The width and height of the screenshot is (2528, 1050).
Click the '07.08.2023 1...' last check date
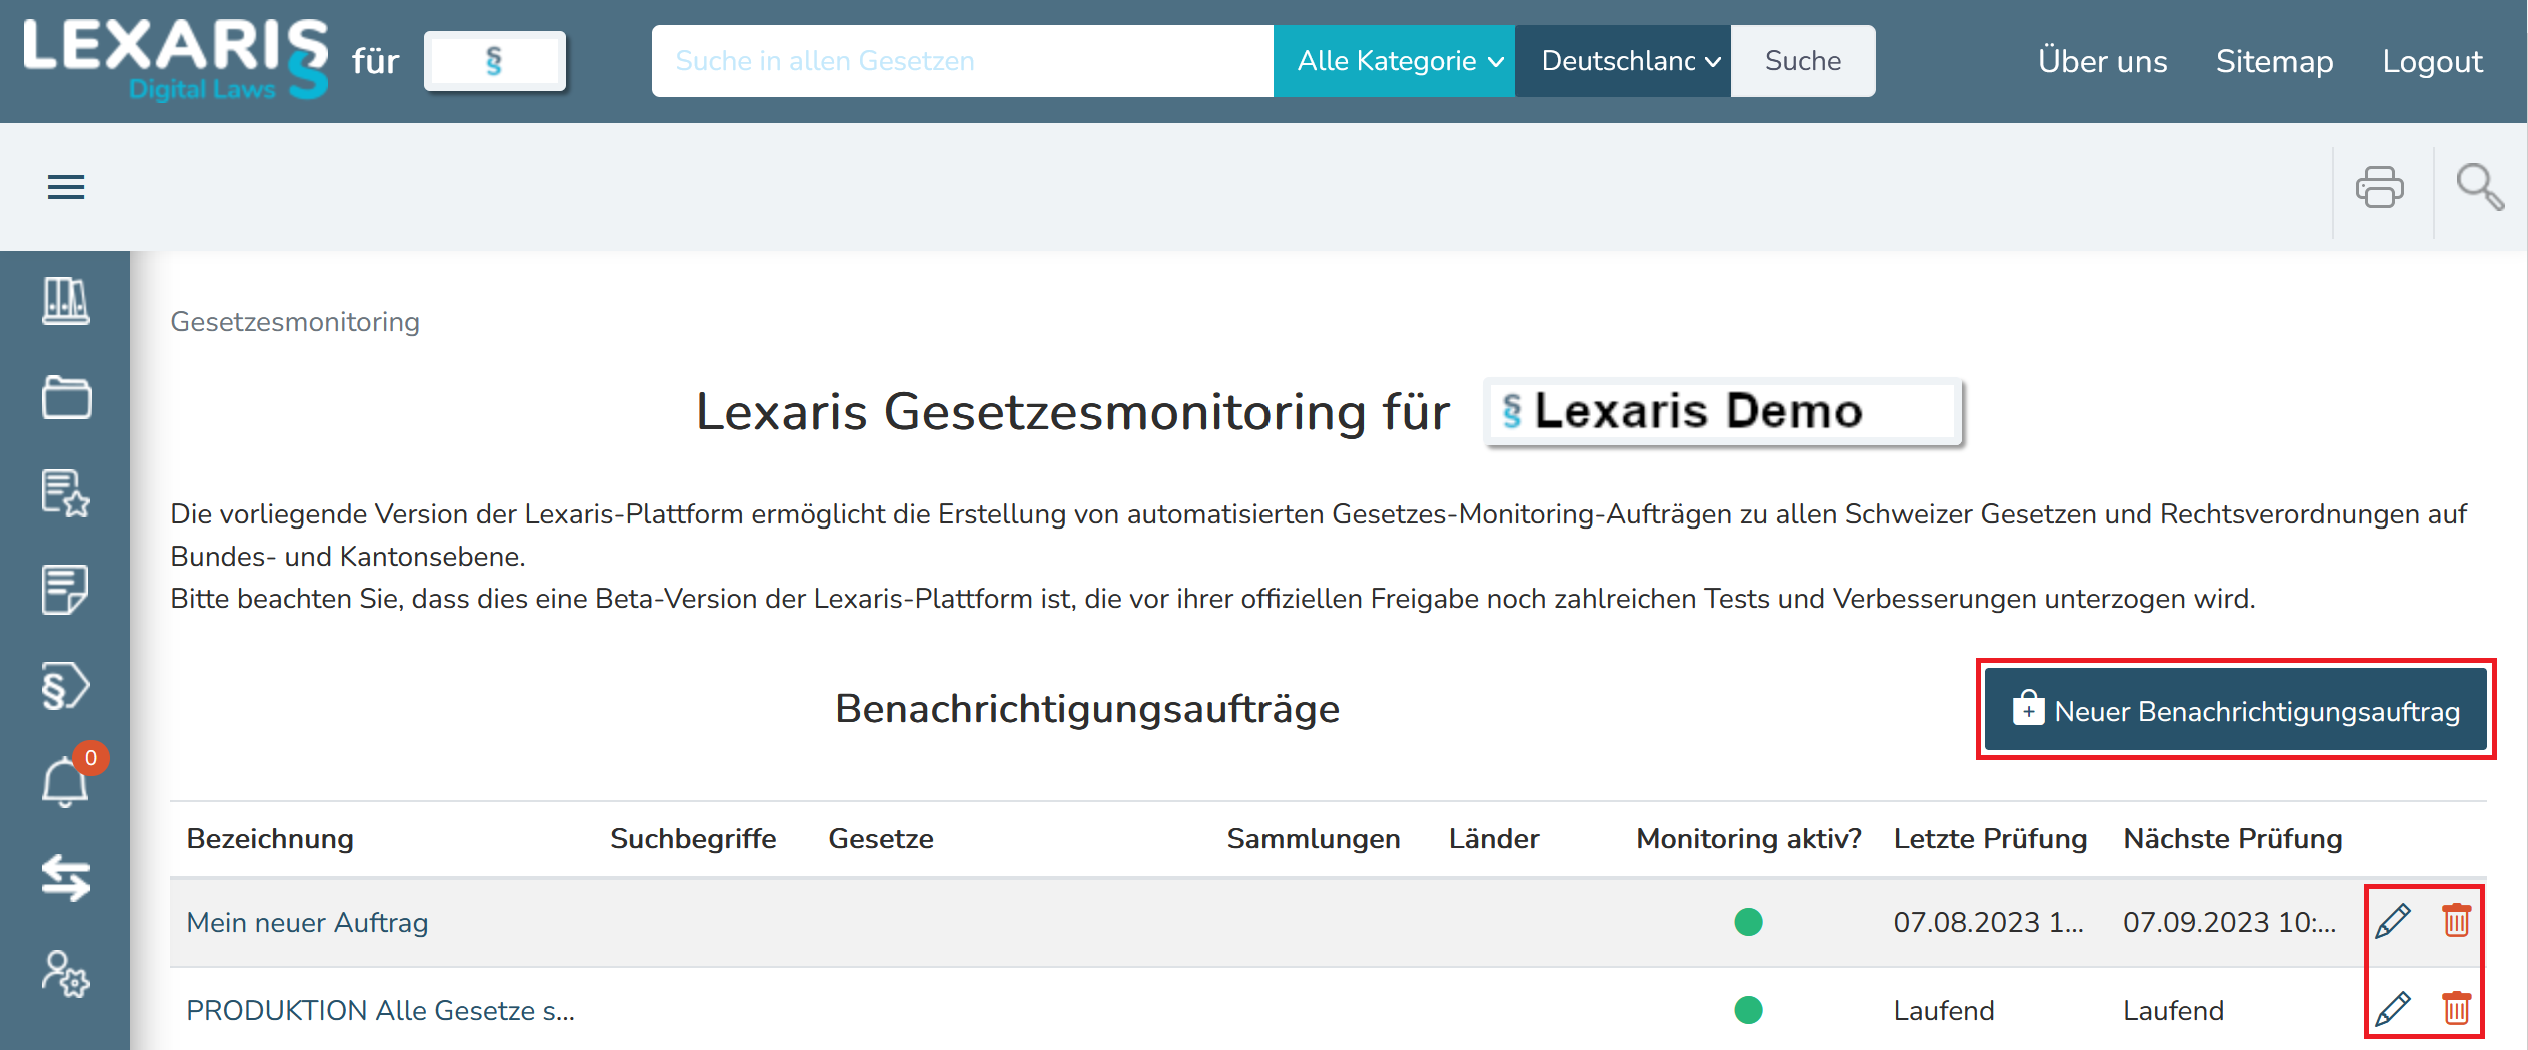[x=1988, y=922]
